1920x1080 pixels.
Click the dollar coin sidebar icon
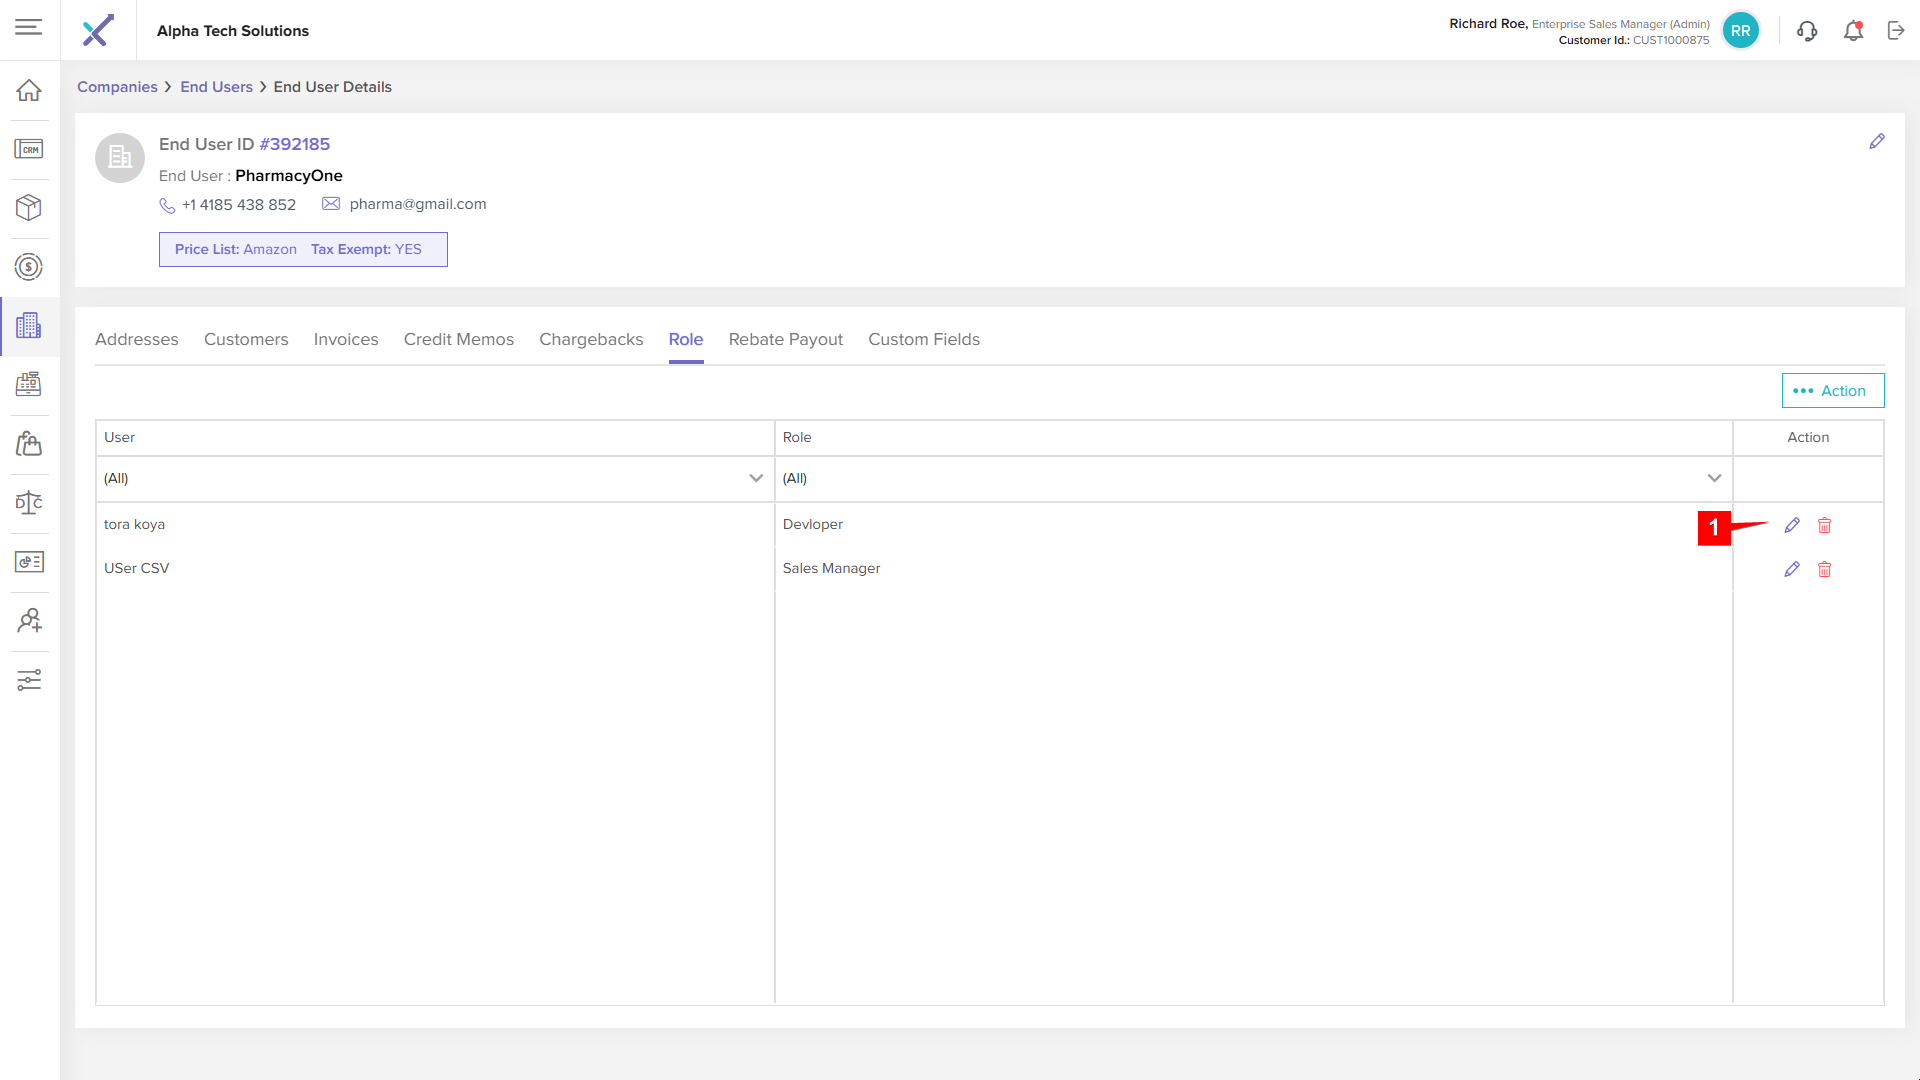[29, 267]
